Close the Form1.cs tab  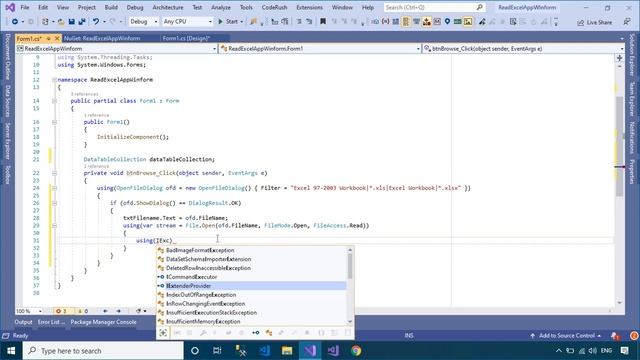click(x=57, y=38)
